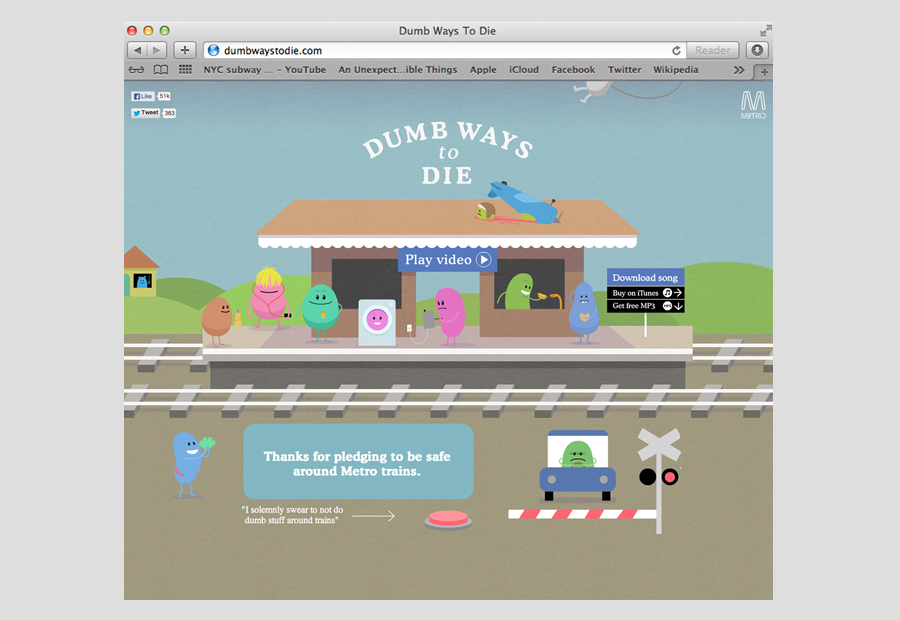
Task: Reload the page with the refresh icon
Action: (x=676, y=51)
